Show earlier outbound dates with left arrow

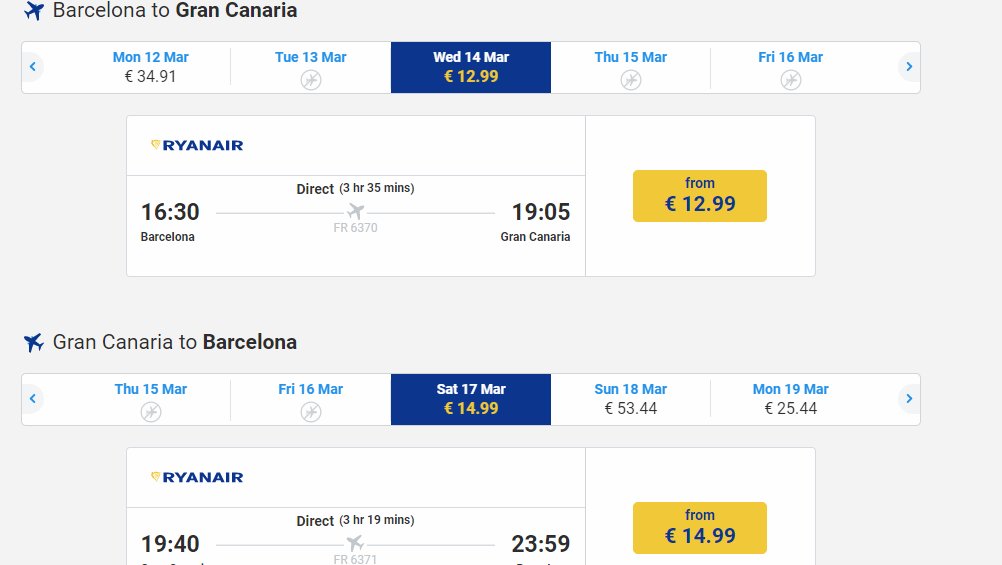[x=33, y=67]
